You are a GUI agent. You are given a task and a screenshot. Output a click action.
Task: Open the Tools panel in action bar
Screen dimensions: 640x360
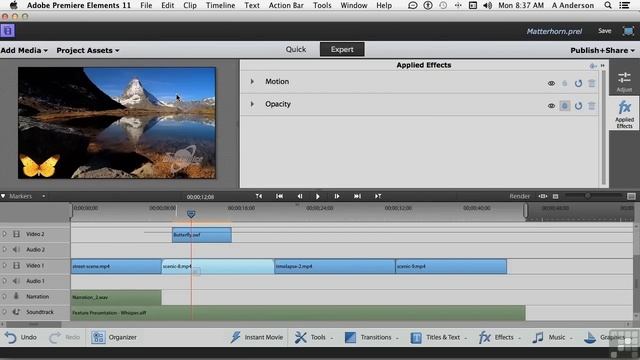click(314, 337)
